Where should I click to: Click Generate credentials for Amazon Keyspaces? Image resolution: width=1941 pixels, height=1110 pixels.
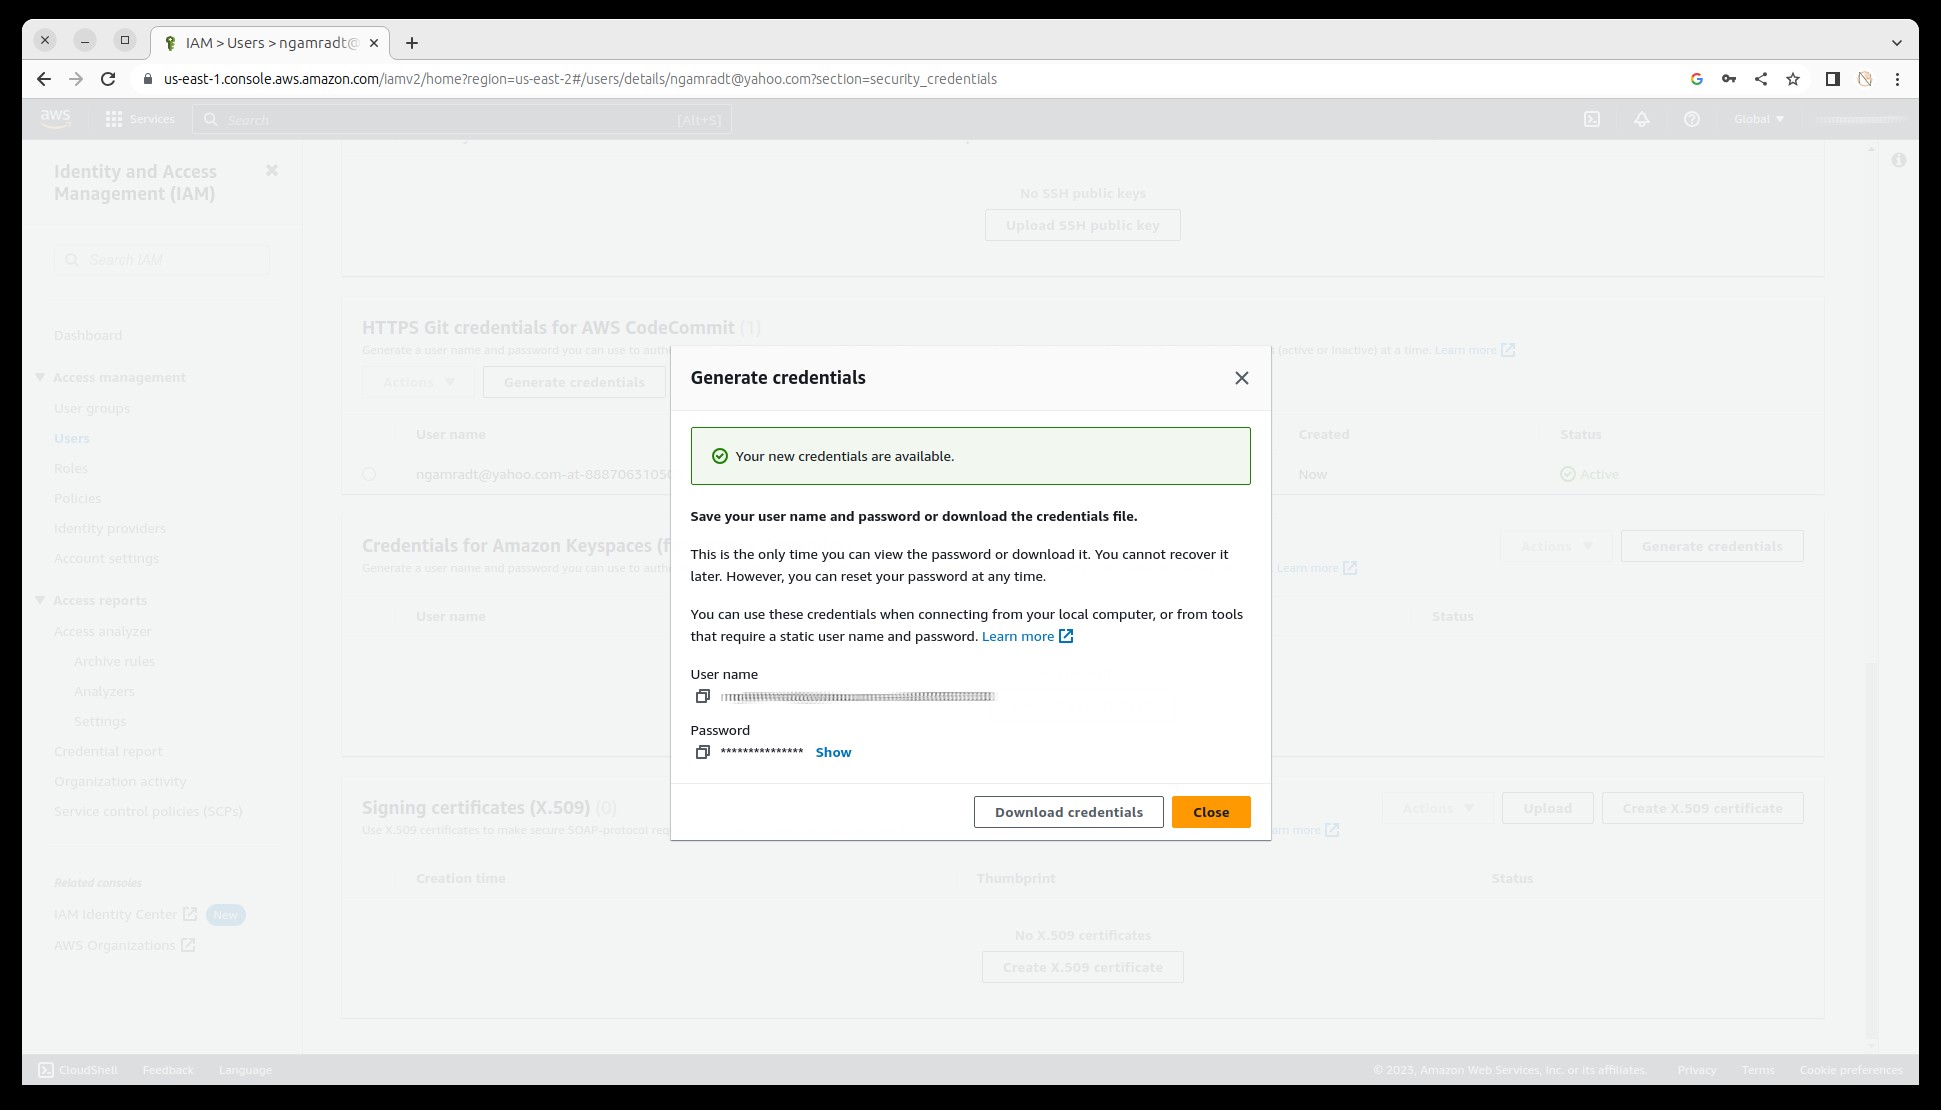pos(1712,546)
